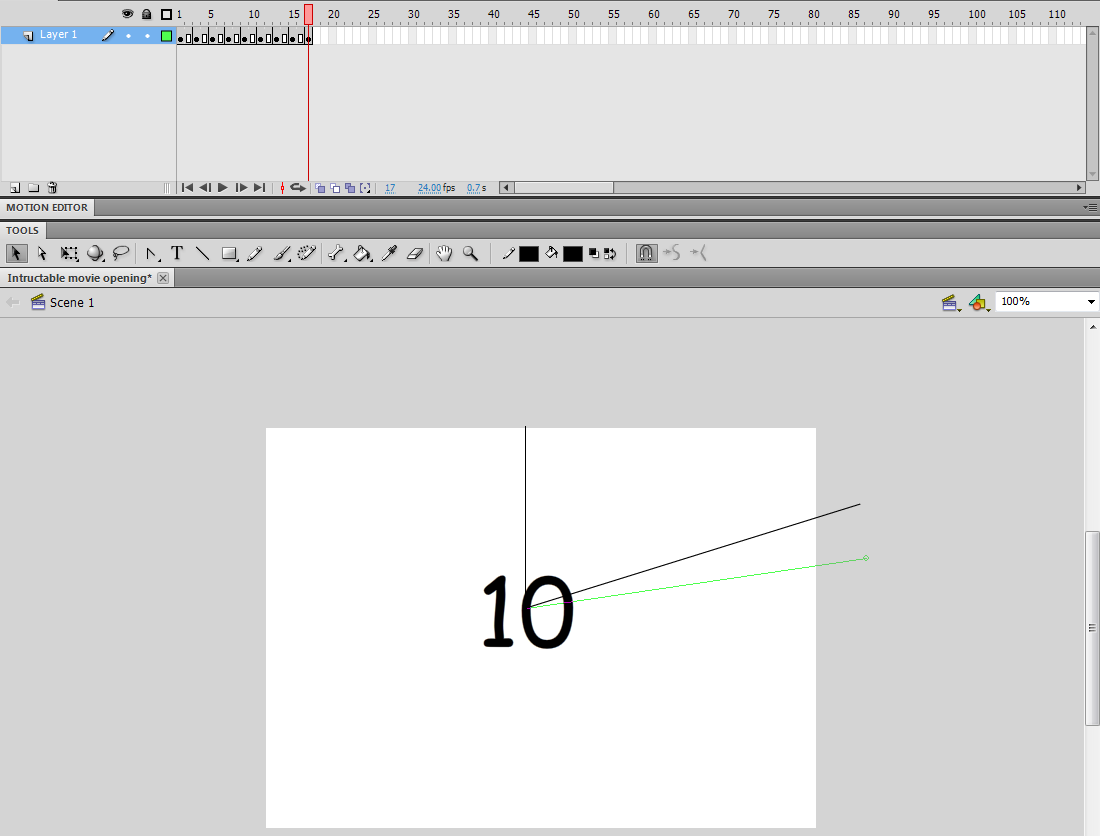Toggle the Loop playback button
Viewport: 1100px width, 836px height.
pos(297,188)
